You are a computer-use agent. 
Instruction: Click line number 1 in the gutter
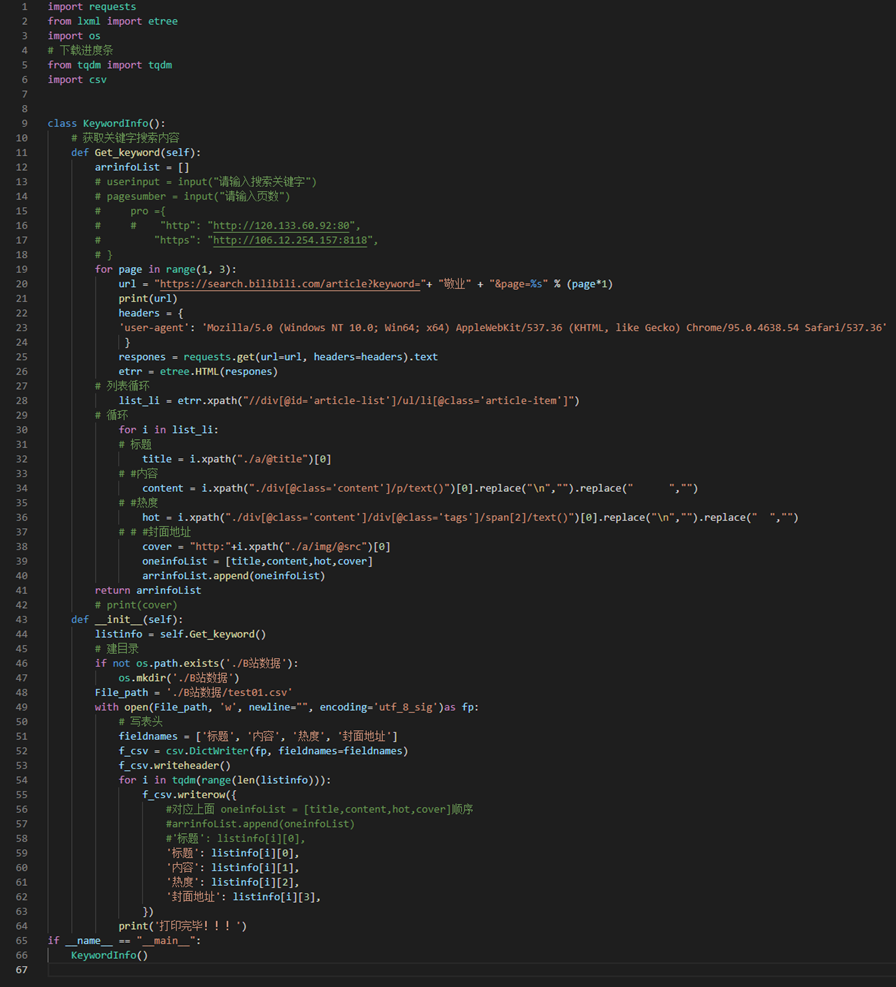tap(25, 6)
